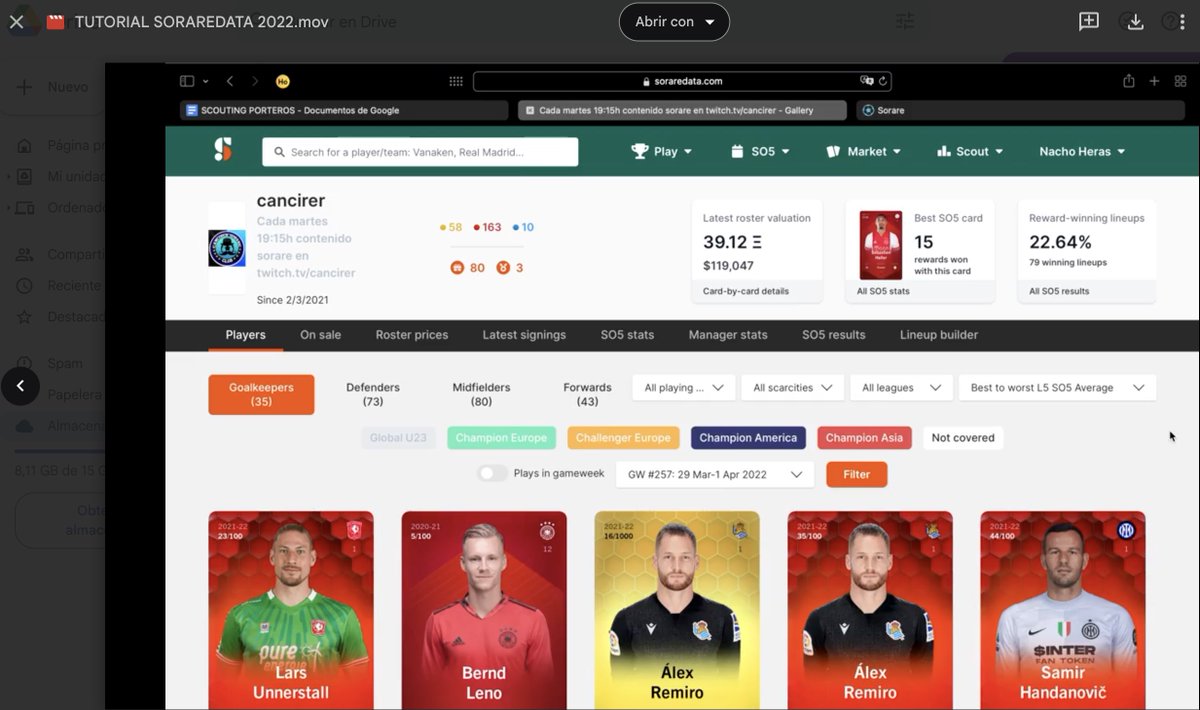Click the soraredata.com address bar

click(682, 81)
